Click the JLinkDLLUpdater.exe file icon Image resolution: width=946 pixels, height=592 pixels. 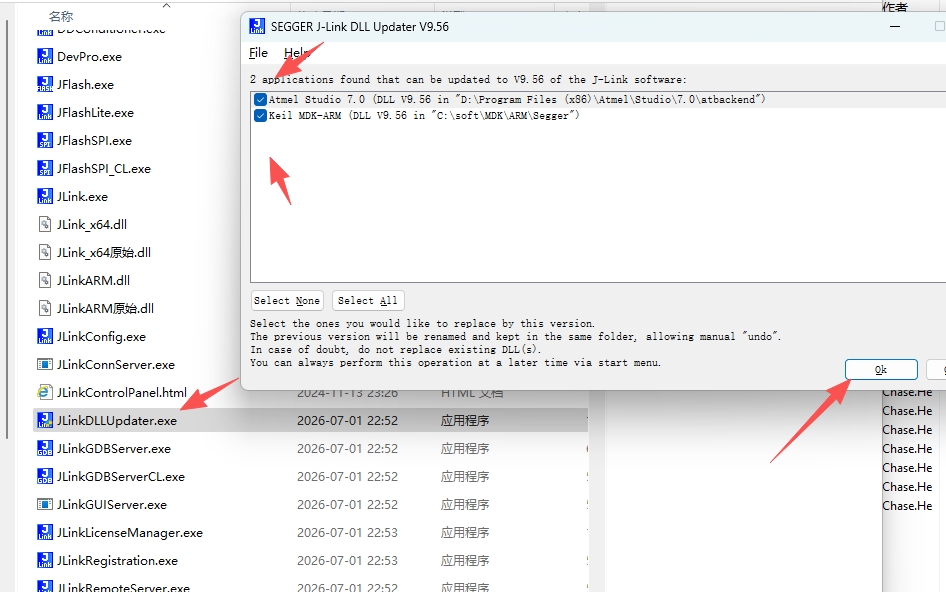(x=45, y=420)
